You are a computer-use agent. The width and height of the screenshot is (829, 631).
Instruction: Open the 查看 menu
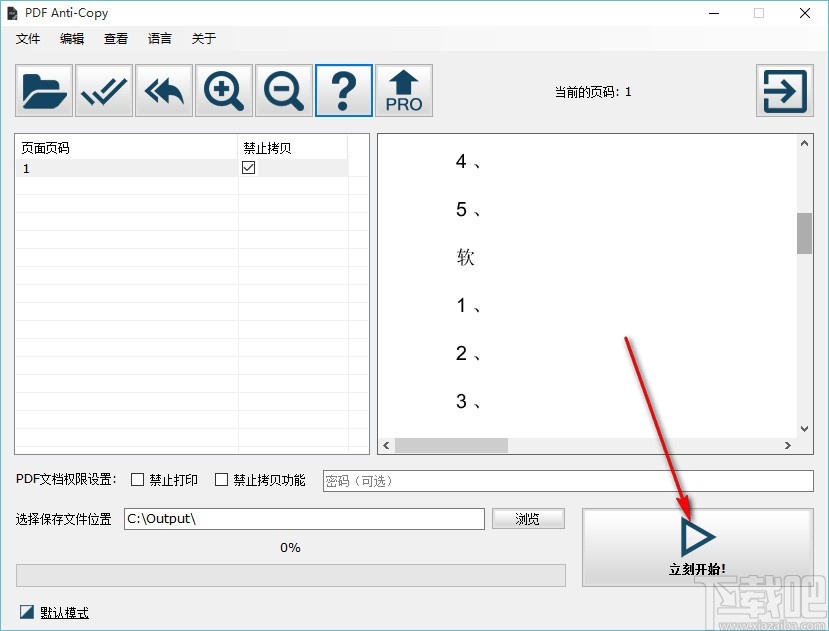pyautogui.click(x=115, y=38)
